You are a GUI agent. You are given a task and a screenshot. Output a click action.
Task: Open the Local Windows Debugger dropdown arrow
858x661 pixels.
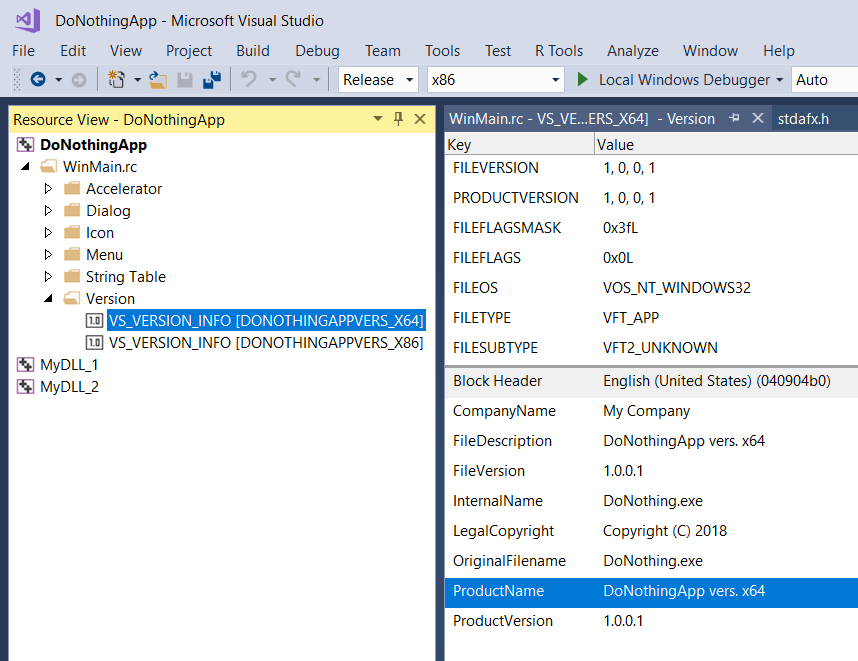tap(779, 80)
